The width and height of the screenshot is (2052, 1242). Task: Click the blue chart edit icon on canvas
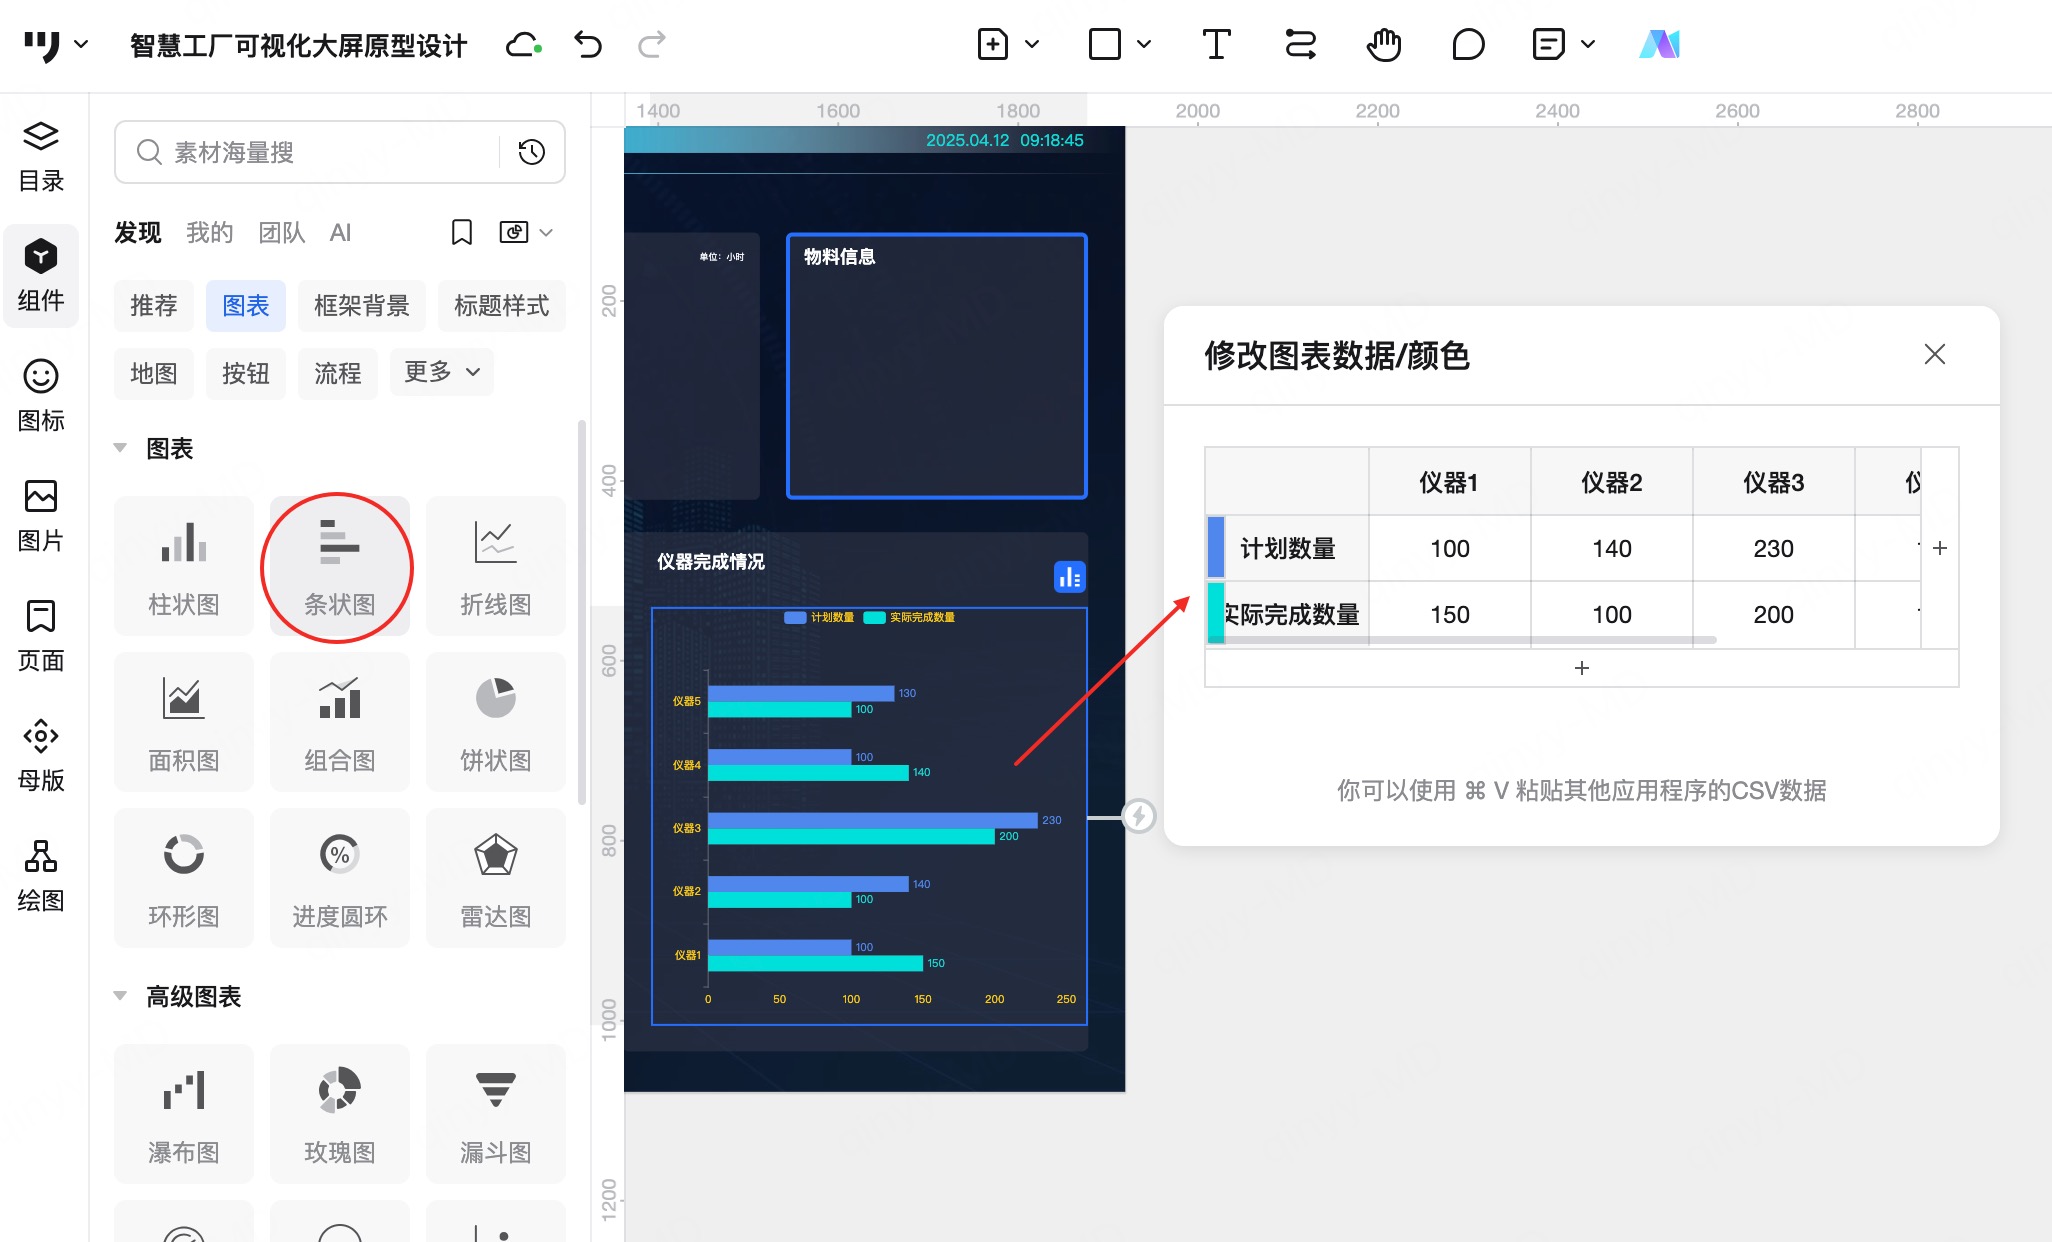click(1069, 577)
